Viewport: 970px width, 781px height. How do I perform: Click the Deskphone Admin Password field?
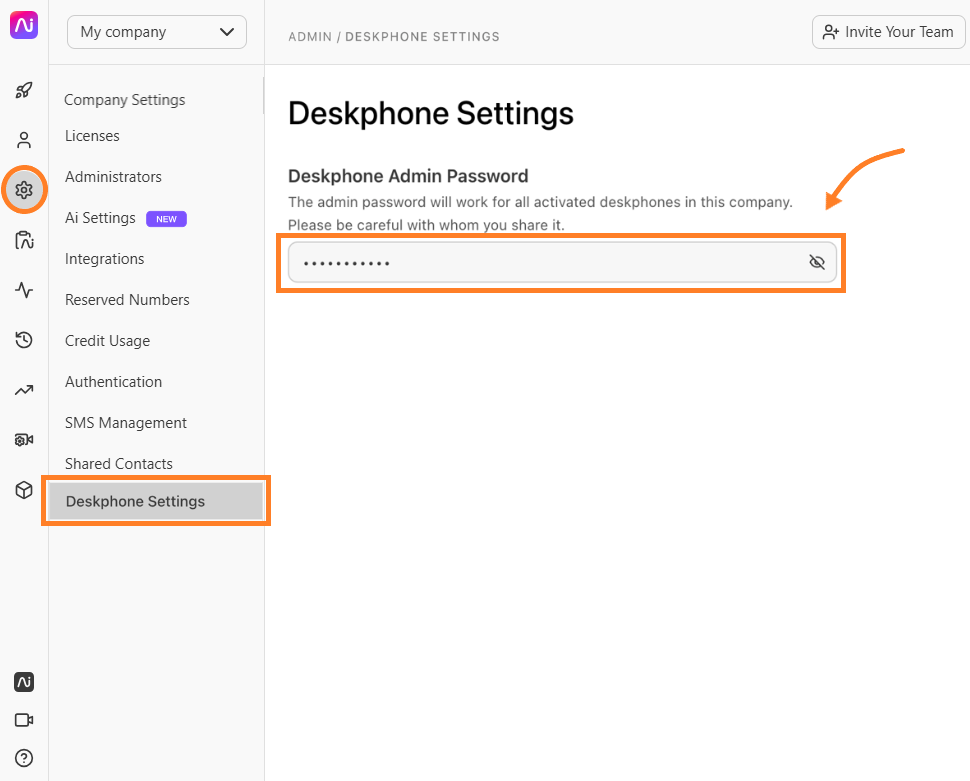(x=562, y=262)
